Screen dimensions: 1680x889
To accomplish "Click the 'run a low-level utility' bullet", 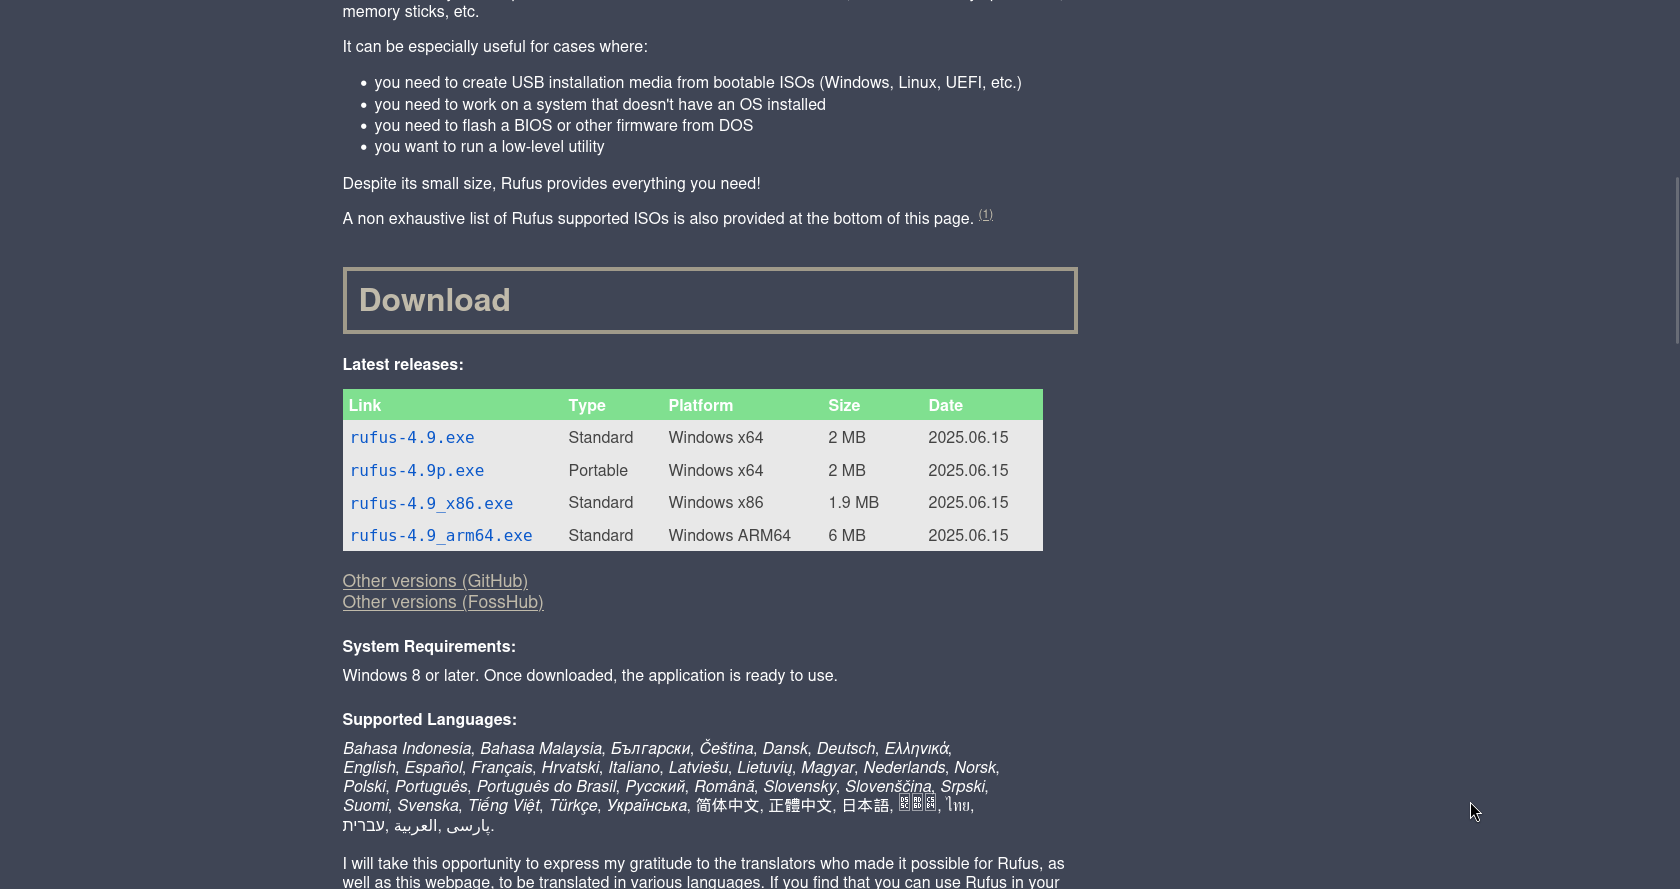I will pyautogui.click(x=490, y=147).
